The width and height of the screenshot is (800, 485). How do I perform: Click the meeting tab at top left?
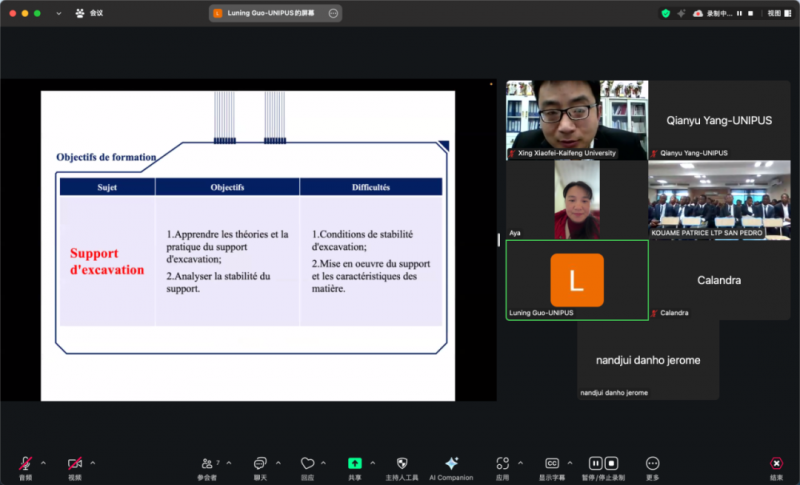point(90,13)
